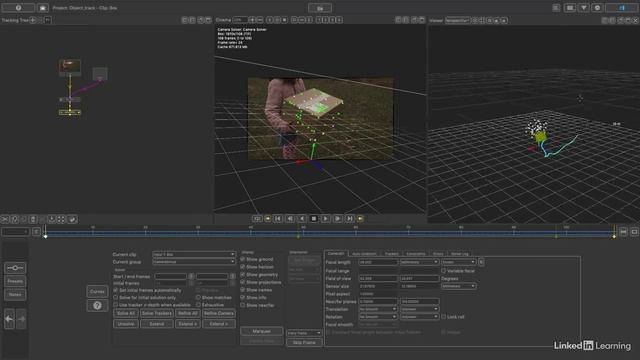
Task: Jump to the last frame
Action: click(x=349, y=219)
